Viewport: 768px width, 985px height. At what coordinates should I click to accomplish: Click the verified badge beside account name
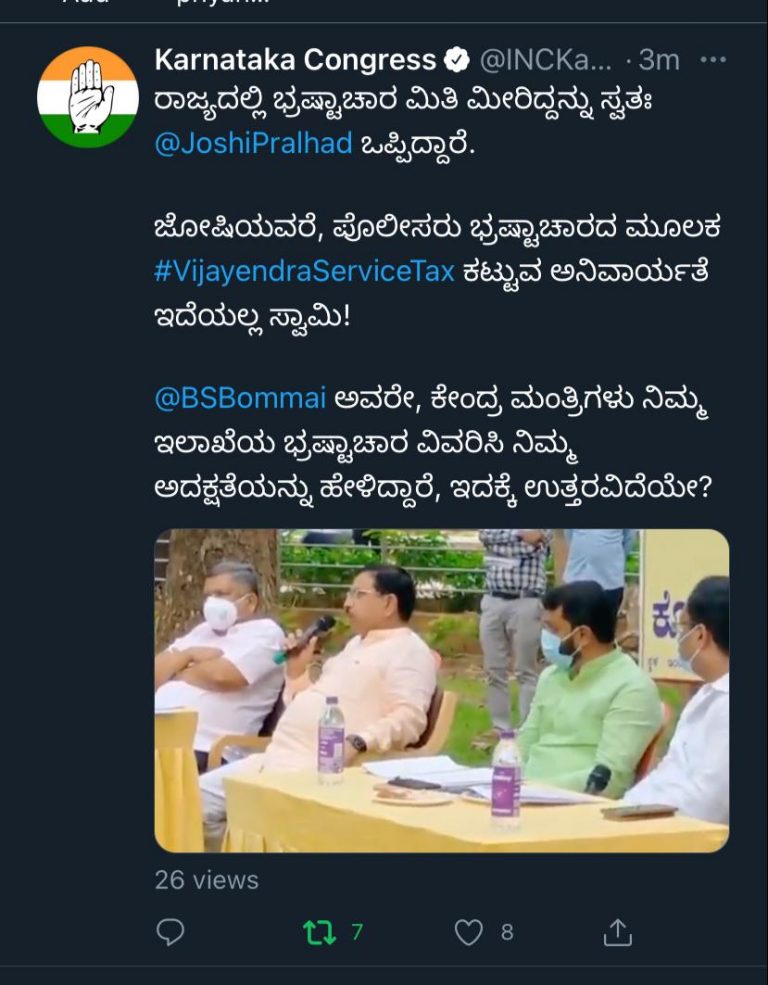[x=457, y=60]
